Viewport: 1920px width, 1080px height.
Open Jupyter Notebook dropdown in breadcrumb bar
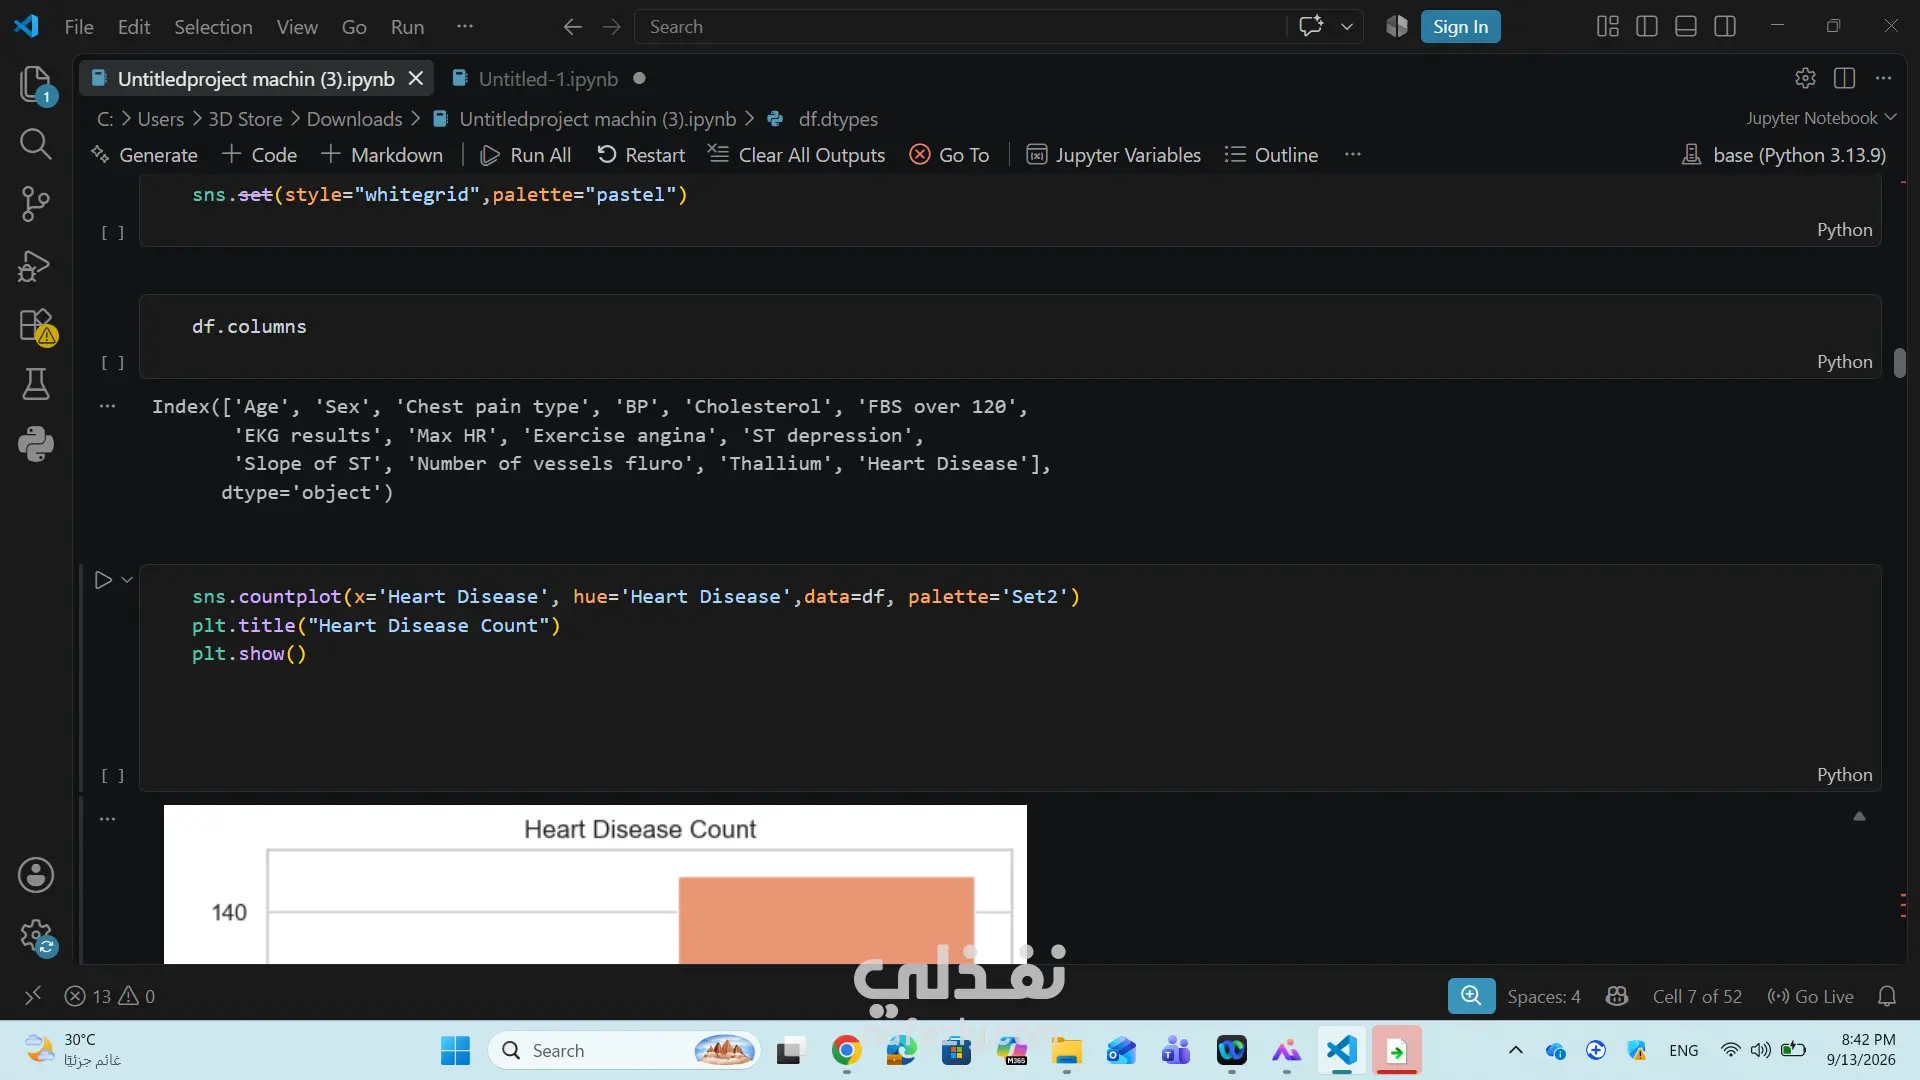1821,118
